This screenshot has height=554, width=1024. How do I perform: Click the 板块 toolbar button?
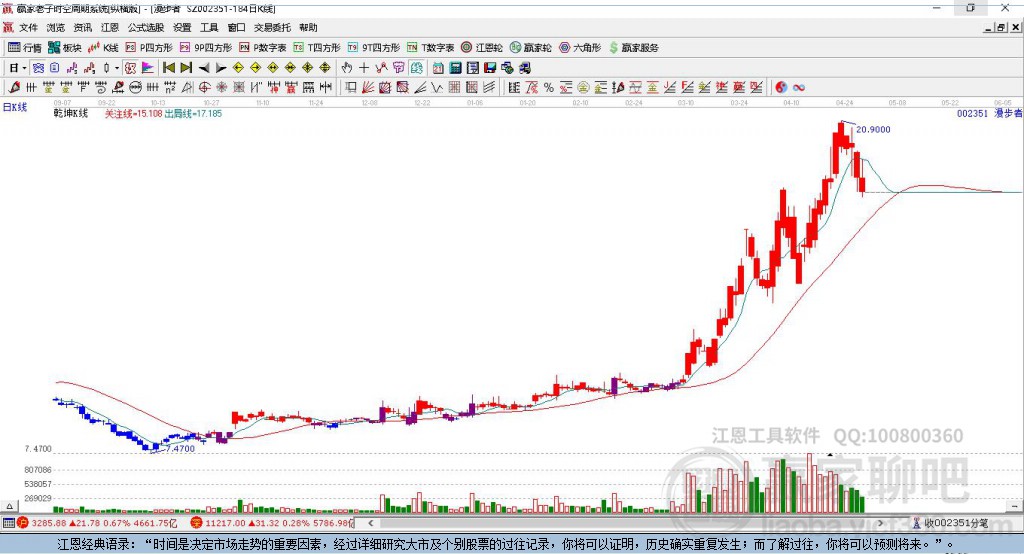pyautogui.click(x=65, y=48)
